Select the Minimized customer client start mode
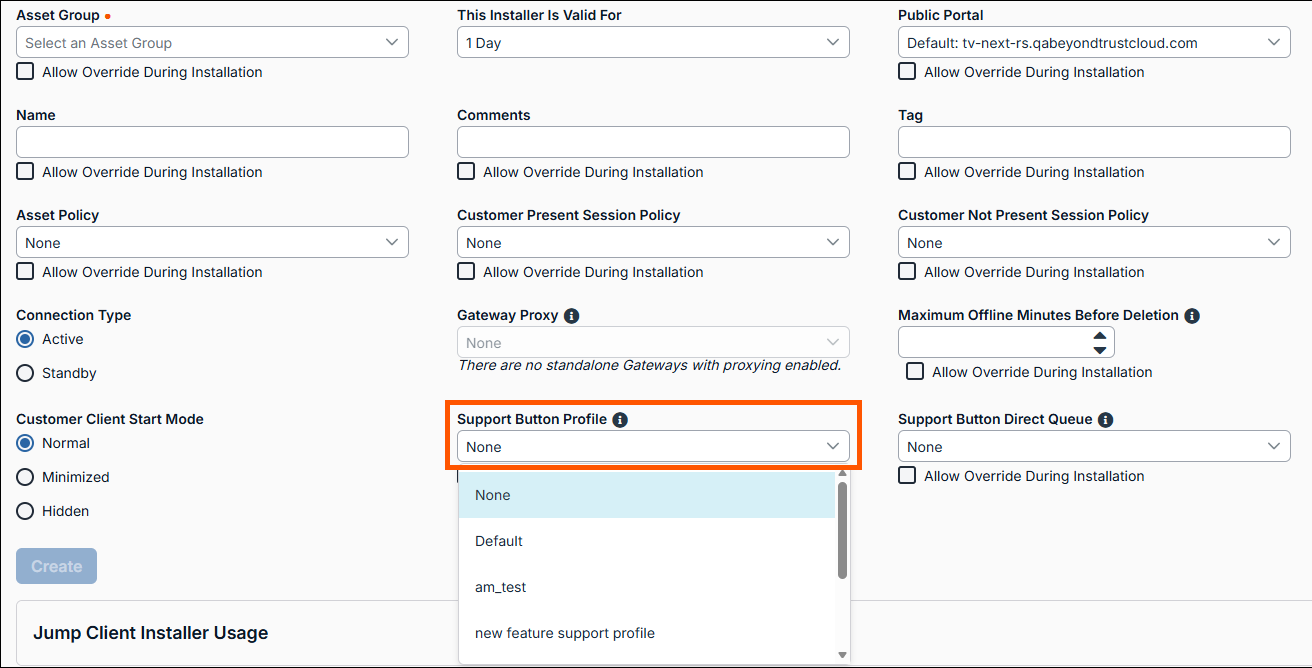This screenshot has height=668, width=1312. 26,477
